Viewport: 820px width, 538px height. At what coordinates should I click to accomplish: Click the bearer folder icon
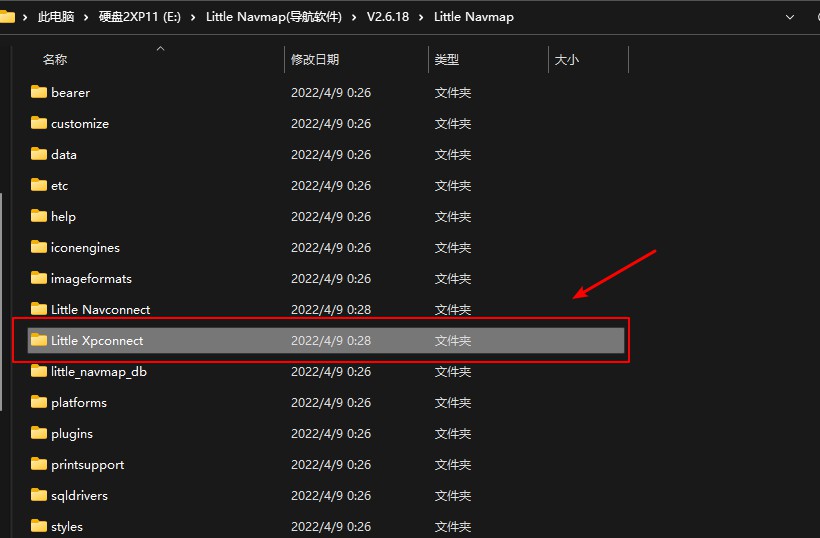point(39,92)
